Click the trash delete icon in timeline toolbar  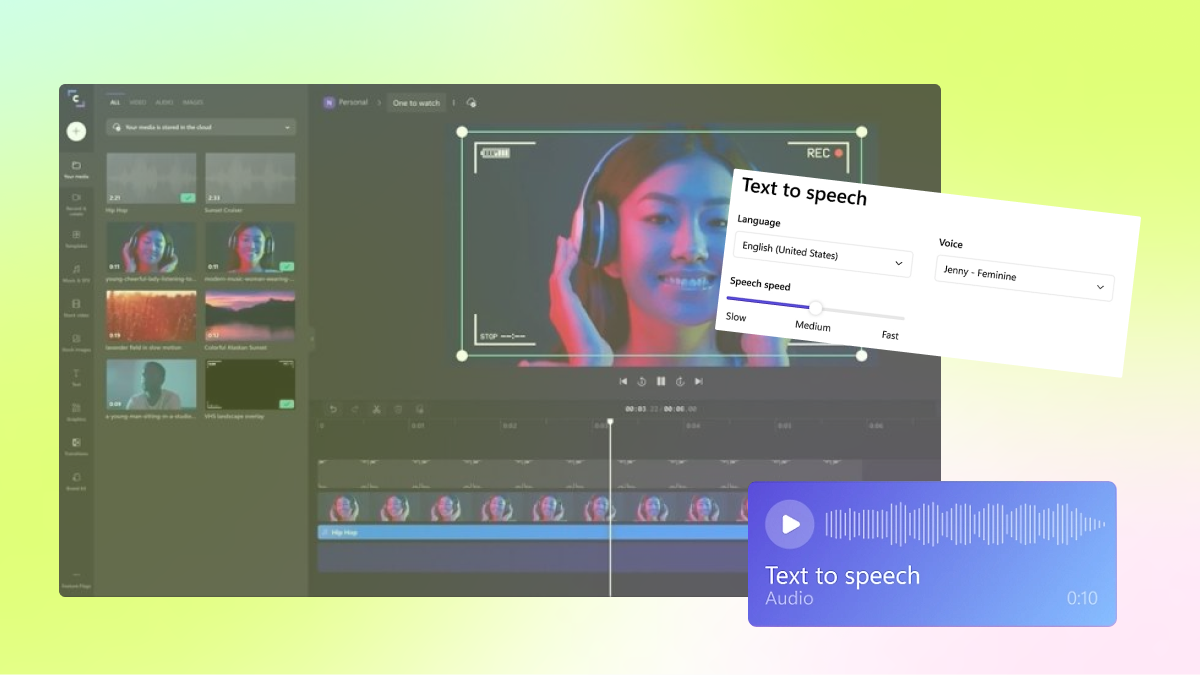pos(398,409)
